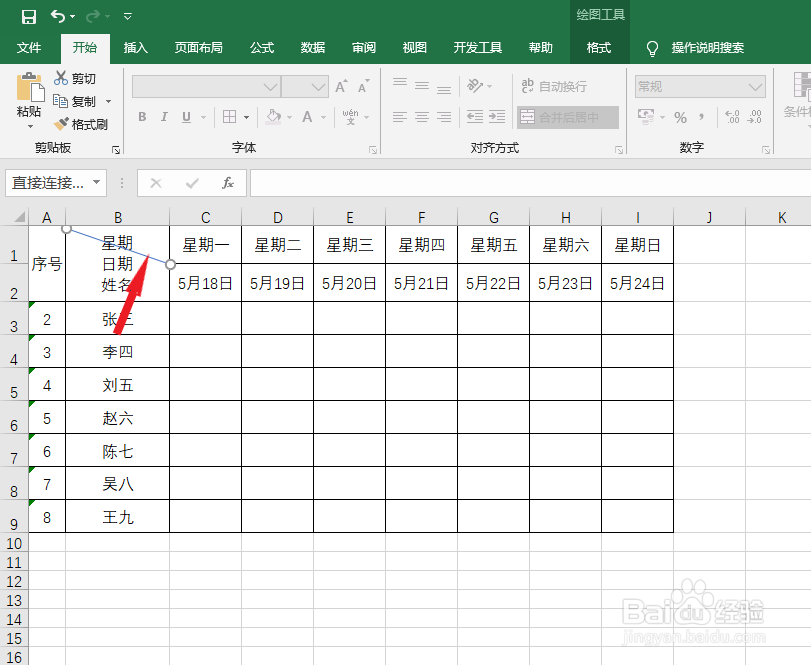Open the 数字 dialog launcher

(x=766, y=150)
